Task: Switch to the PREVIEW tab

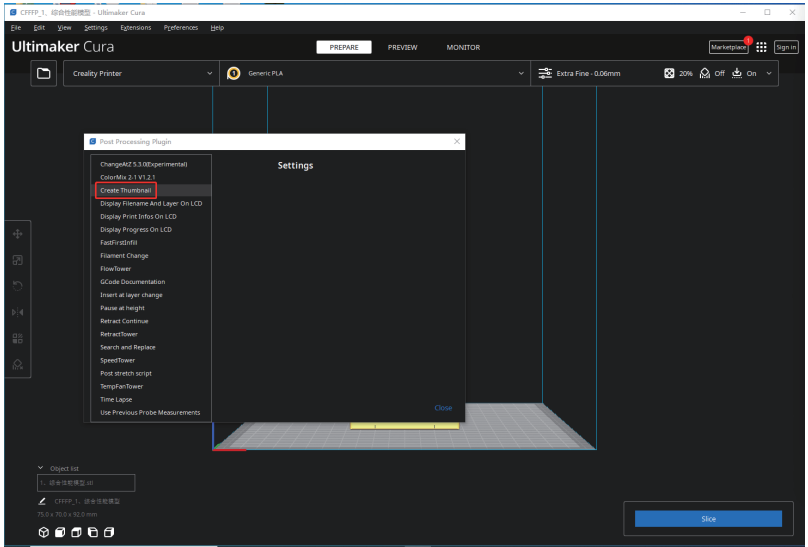Action: point(402,47)
